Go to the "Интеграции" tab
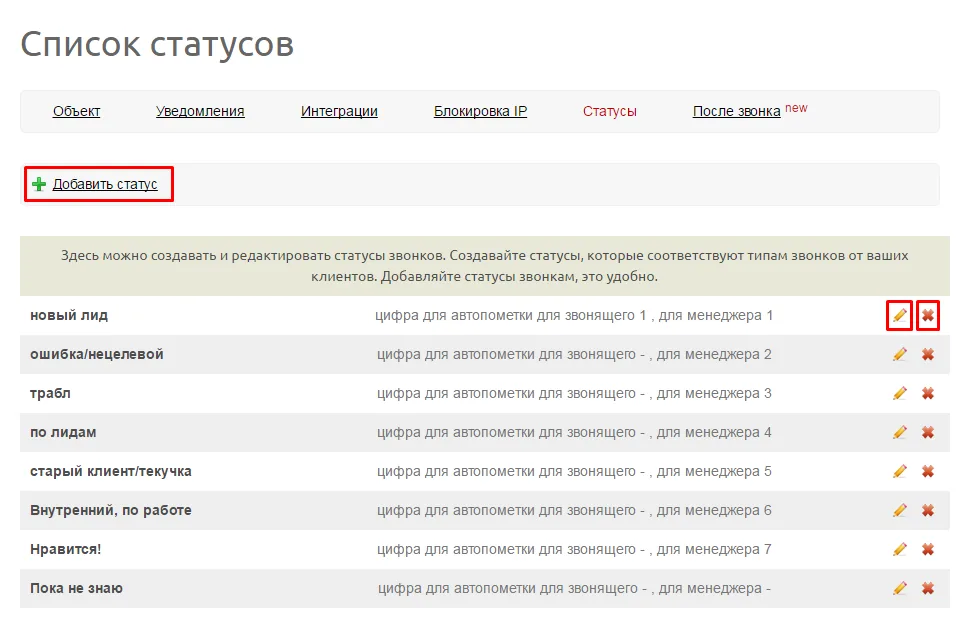The width and height of the screenshot is (966, 623). (339, 112)
